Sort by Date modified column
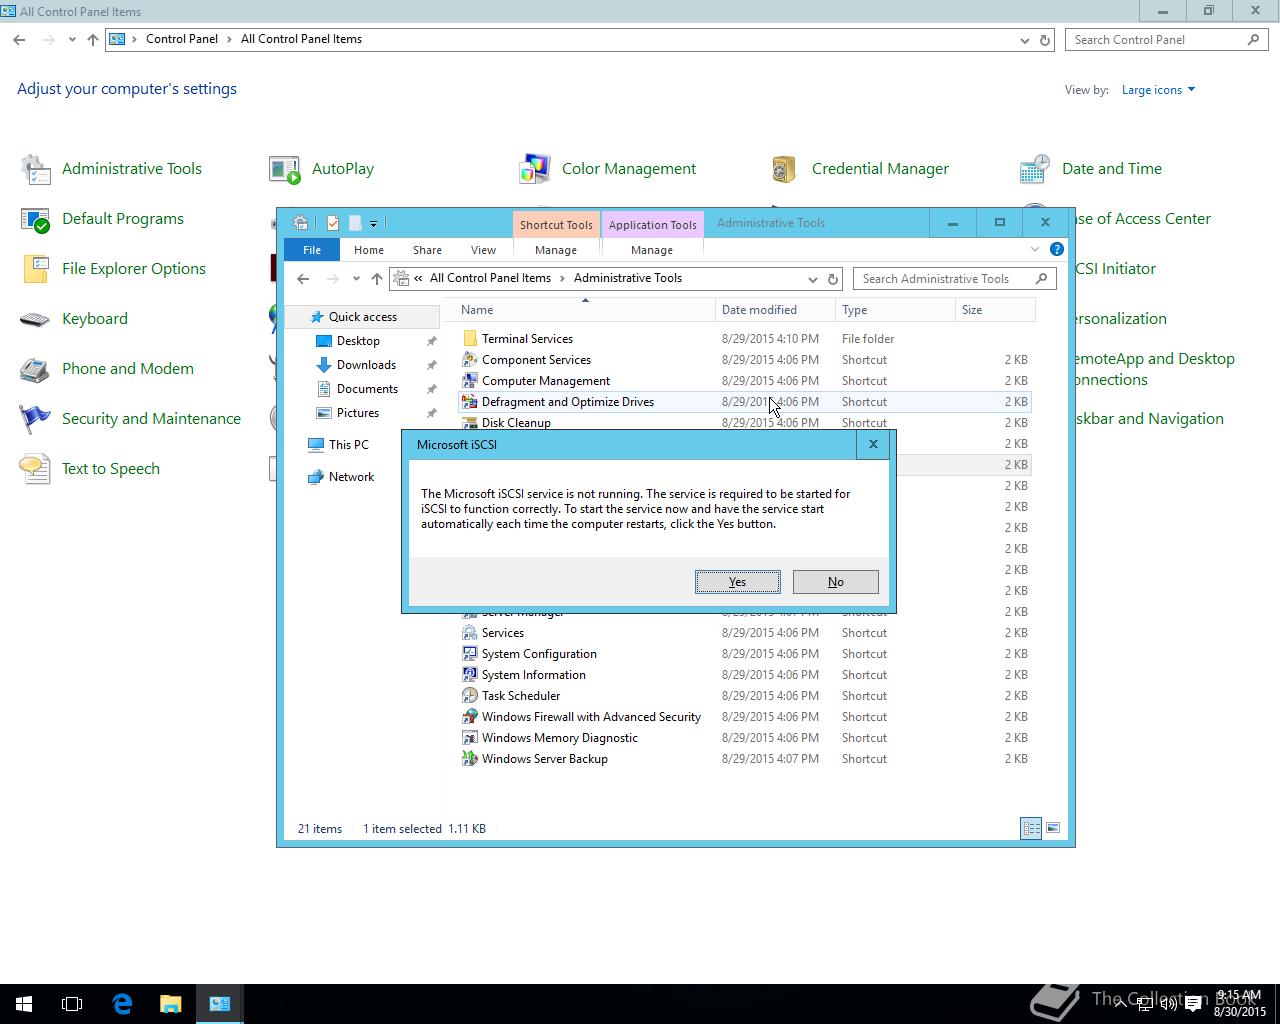This screenshot has height=1024, width=1280. 775,310
